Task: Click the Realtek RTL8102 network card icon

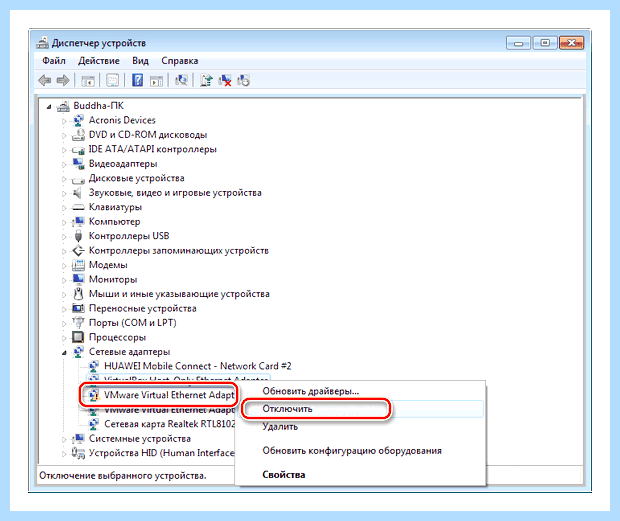Action: [x=94, y=424]
